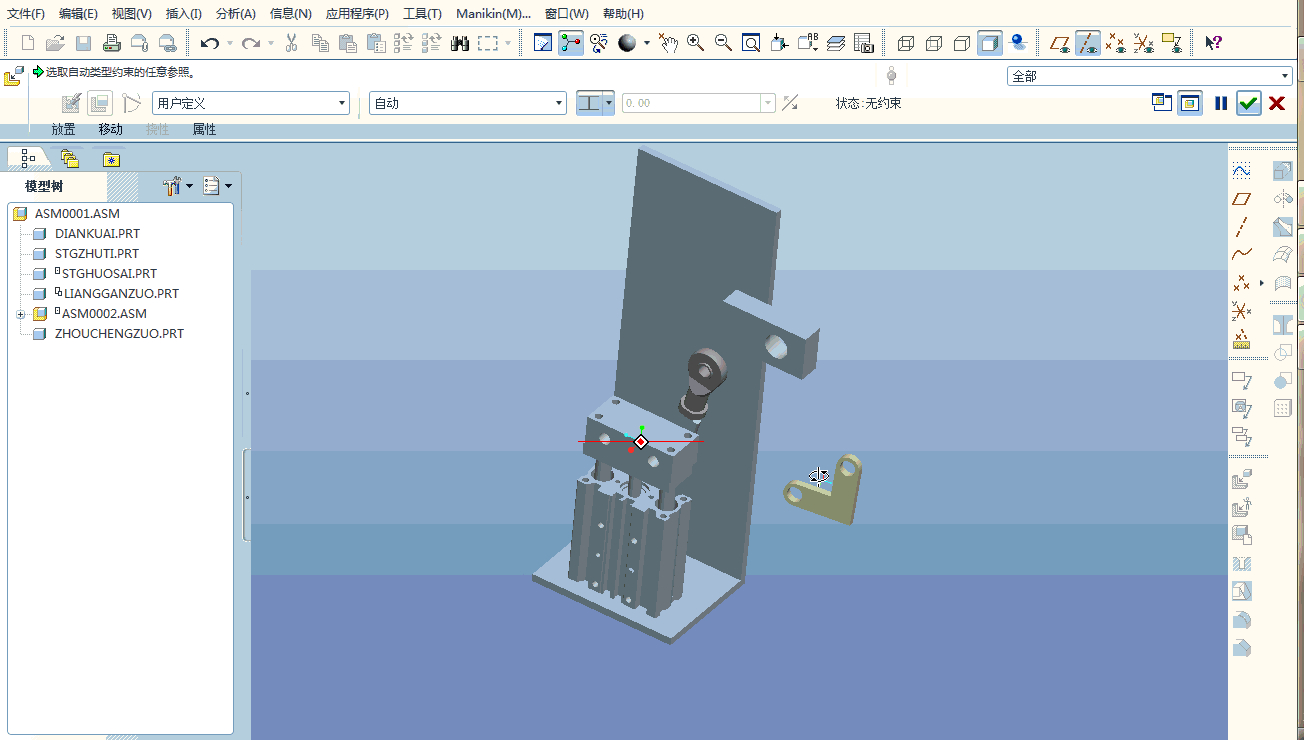
Task: Toggle datum planes display
Action: click(1060, 43)
